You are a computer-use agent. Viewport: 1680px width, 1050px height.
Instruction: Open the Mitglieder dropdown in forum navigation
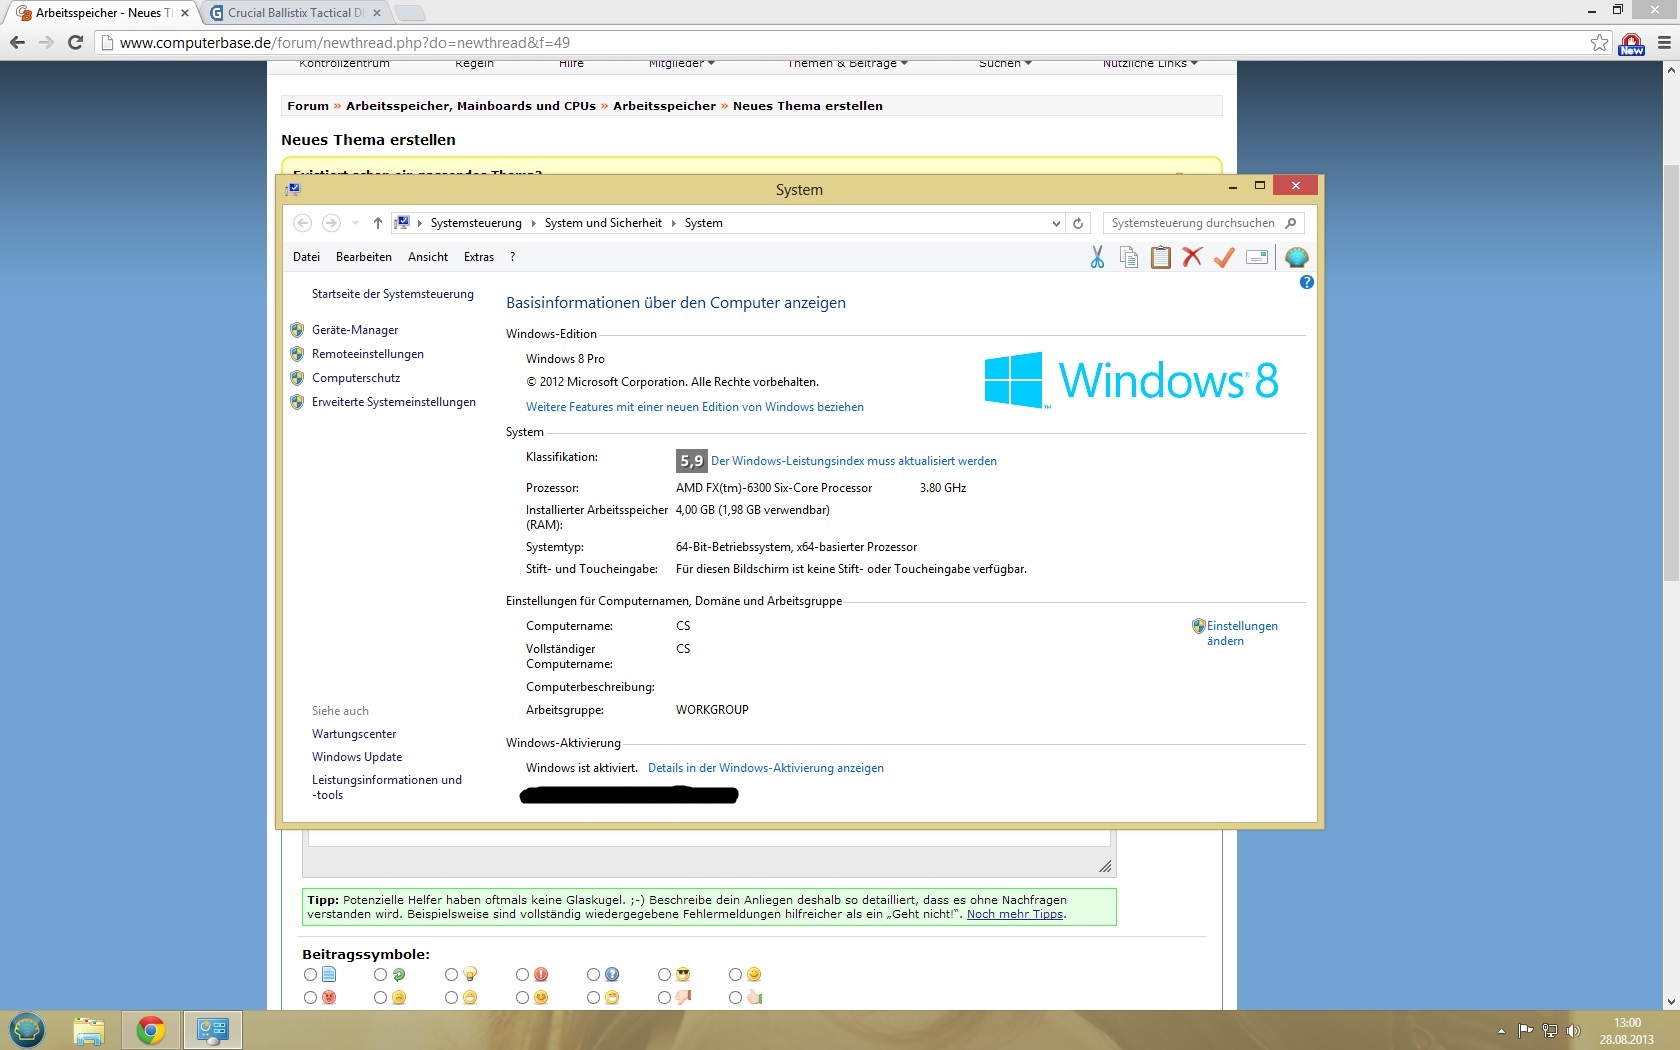click(682, 64)
